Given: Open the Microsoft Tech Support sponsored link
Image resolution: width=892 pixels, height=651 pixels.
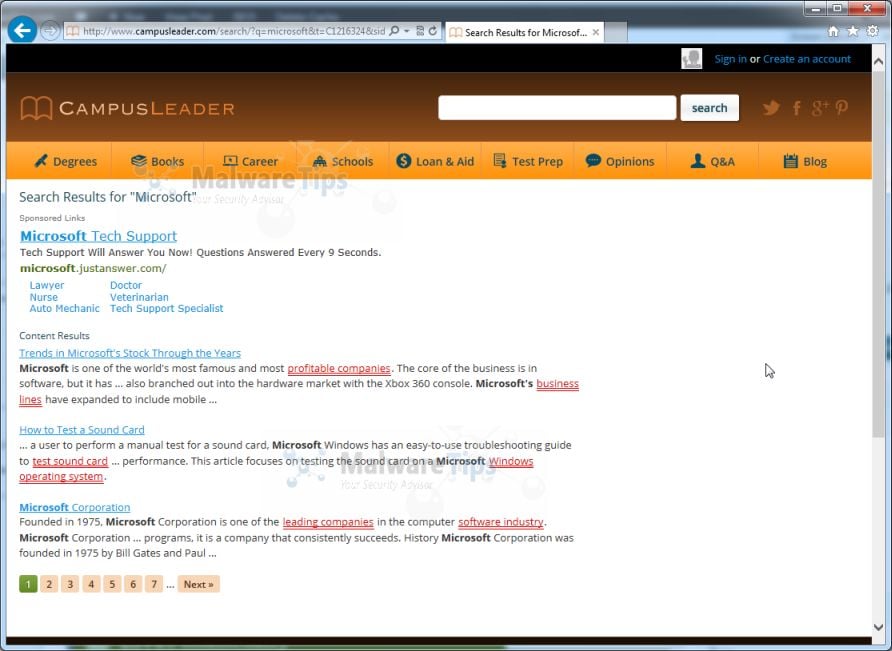Looking at the screenshot, I should 98,236.
